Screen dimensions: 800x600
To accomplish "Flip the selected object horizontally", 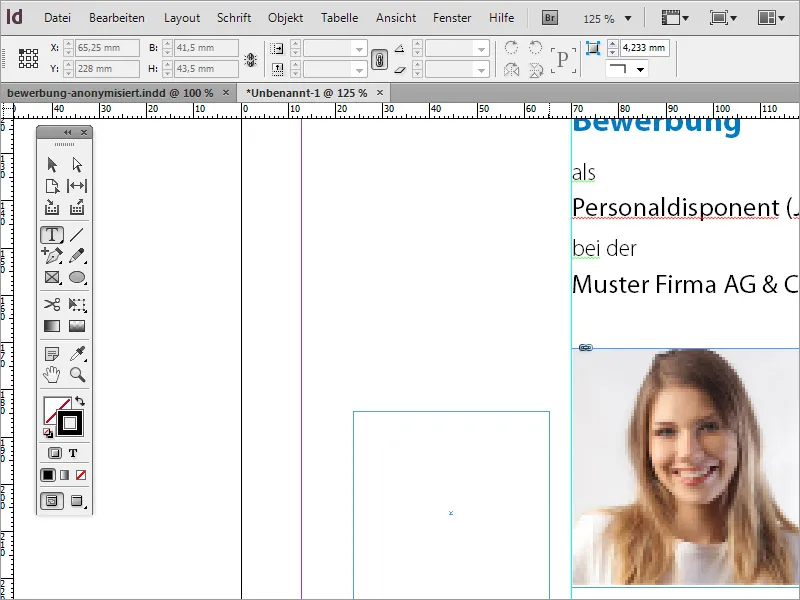I will point(511,69).
